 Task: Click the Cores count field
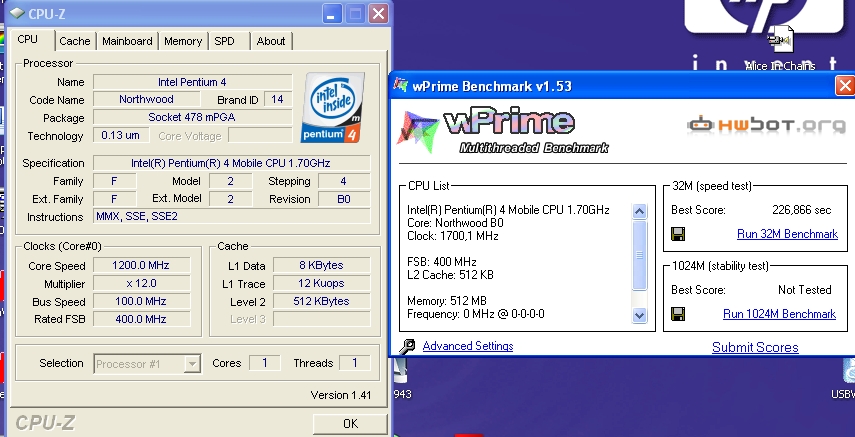point(264,363)
